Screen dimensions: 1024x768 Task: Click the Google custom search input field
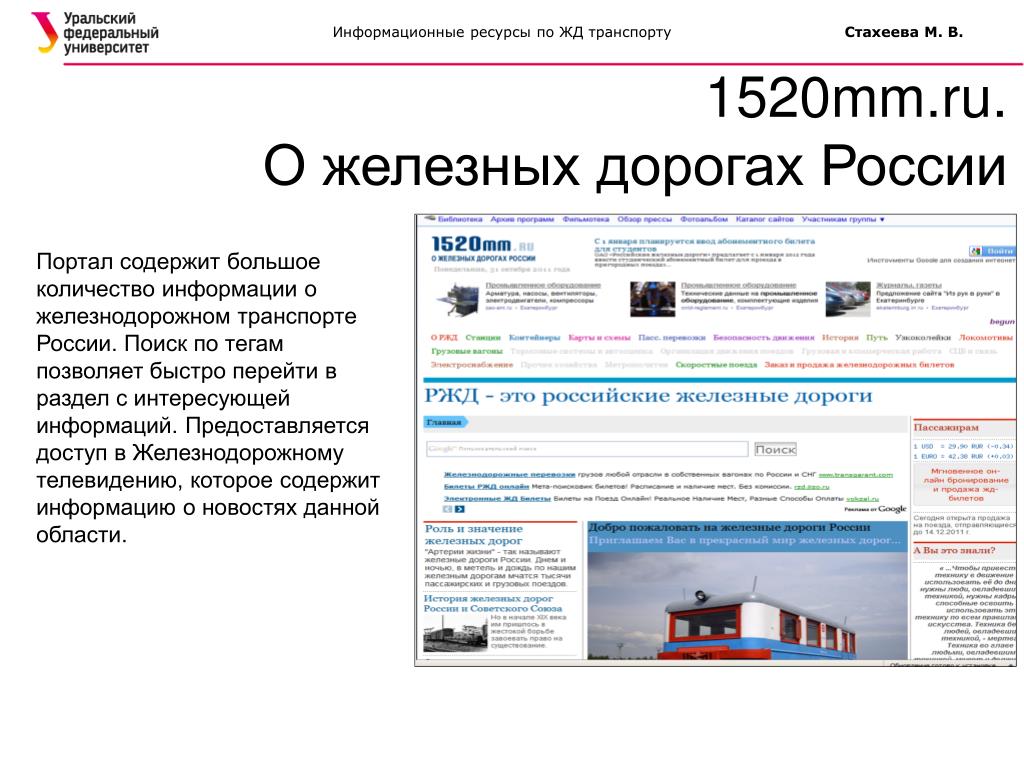[x=587, y=449]
